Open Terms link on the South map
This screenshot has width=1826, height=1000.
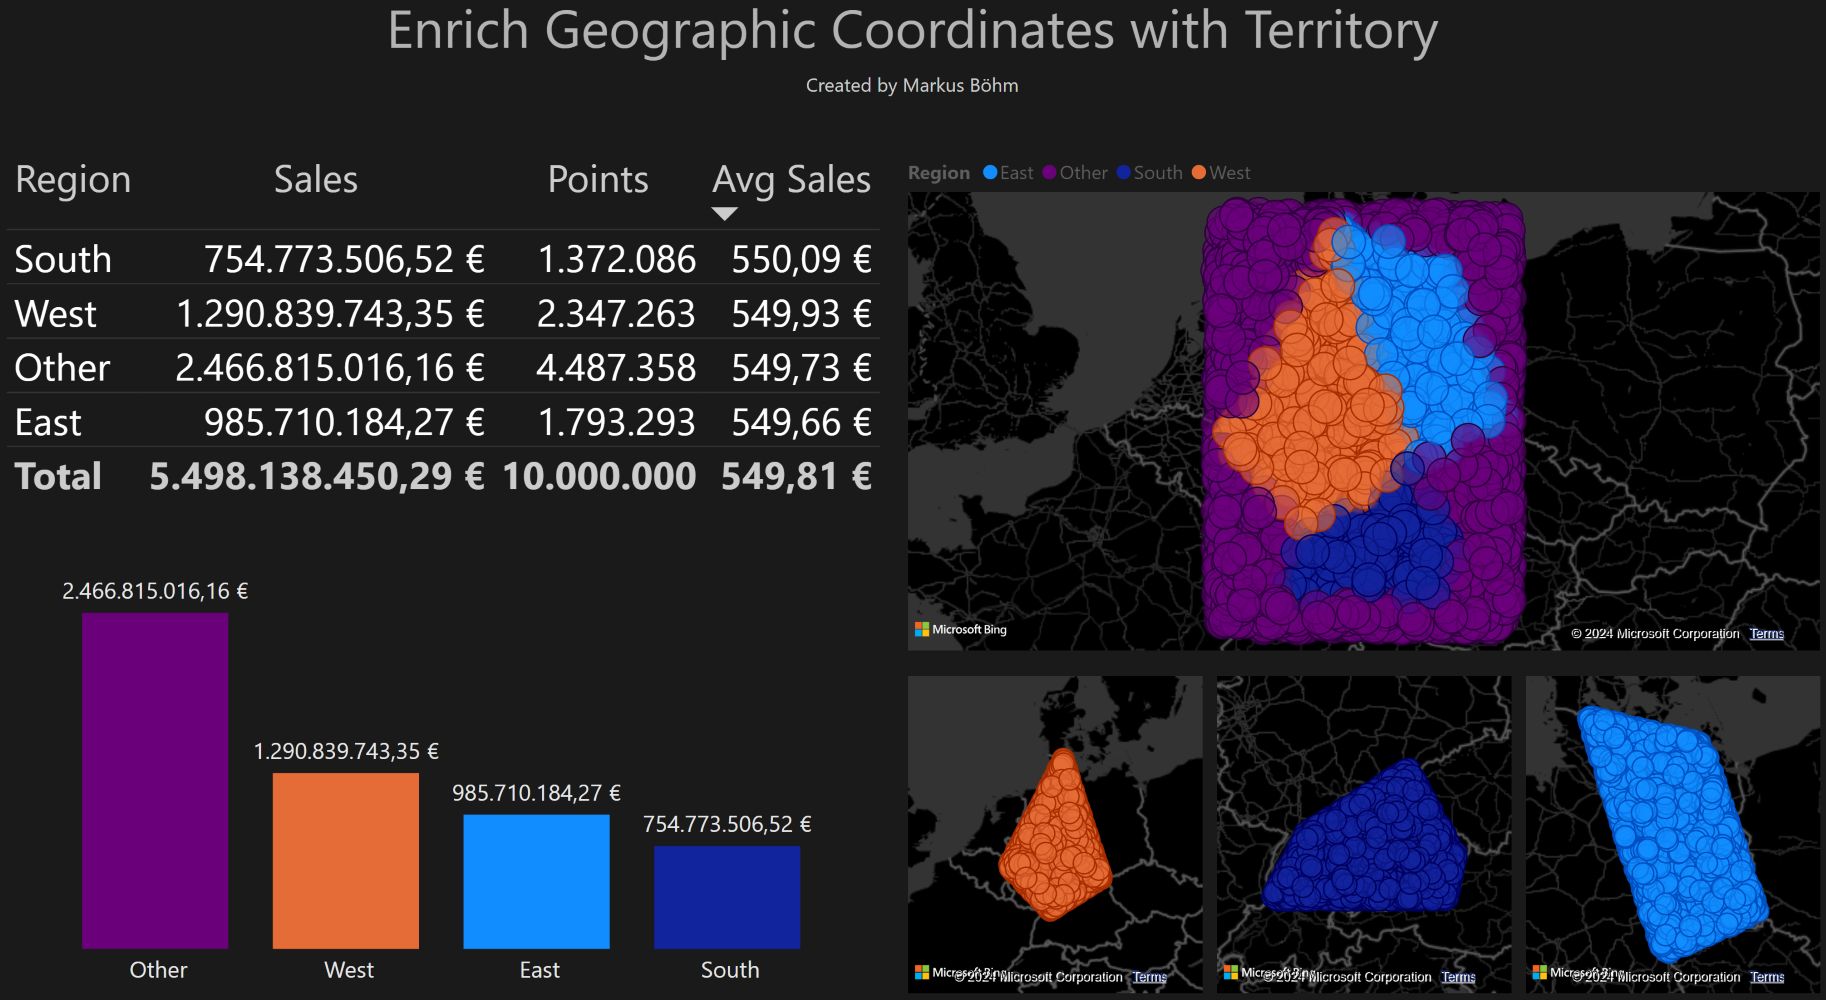tap(1459, 977)
